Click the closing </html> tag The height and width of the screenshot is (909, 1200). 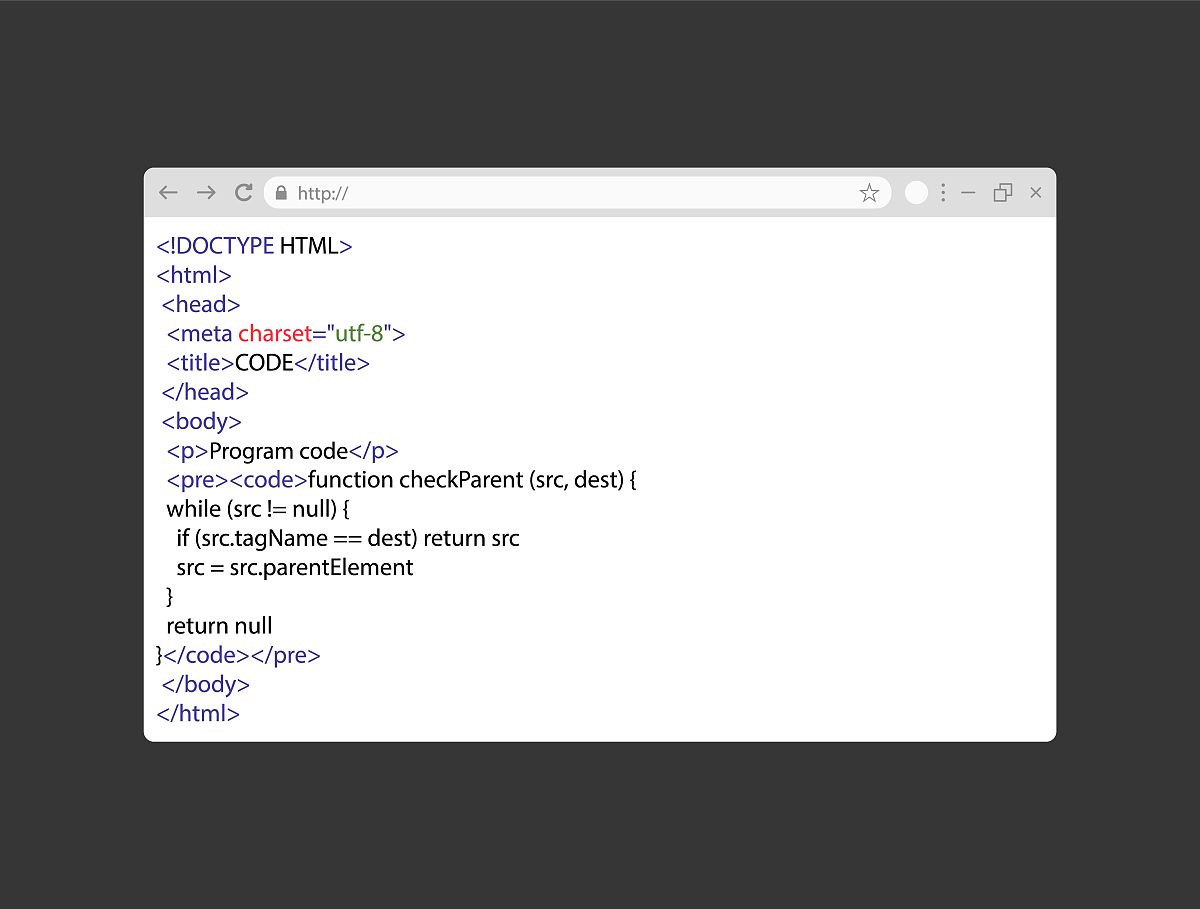click(198, 714)
